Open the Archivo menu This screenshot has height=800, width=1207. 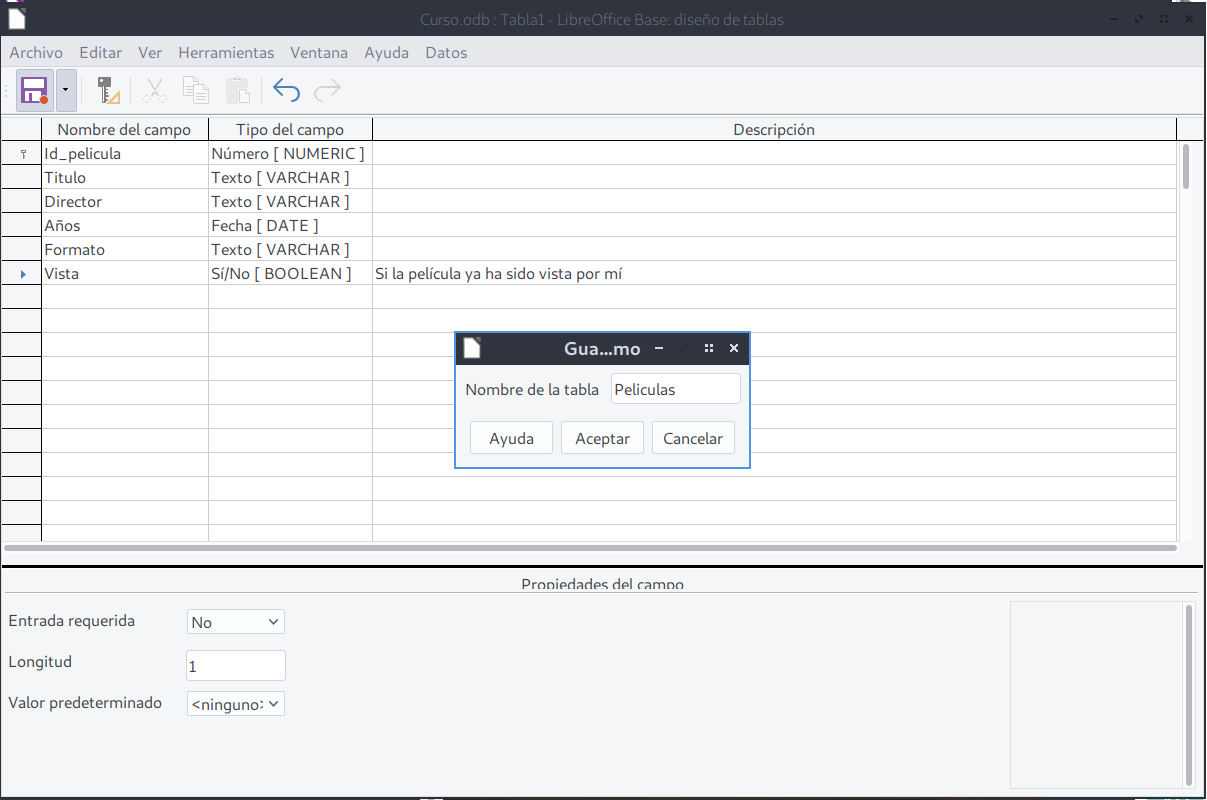(36, 53)
